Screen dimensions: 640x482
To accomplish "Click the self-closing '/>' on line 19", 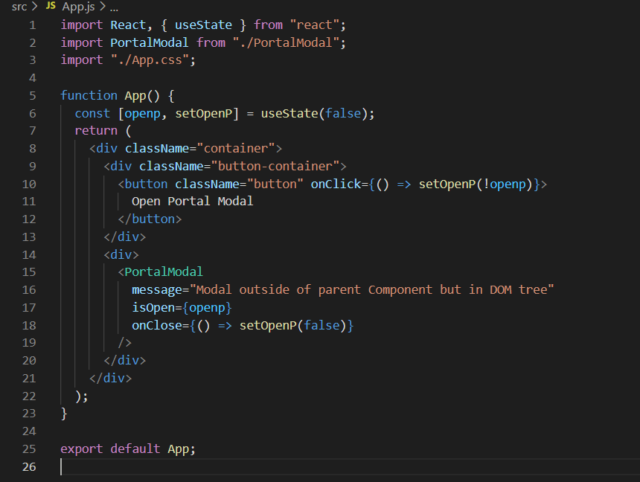I will click(124, 343).
